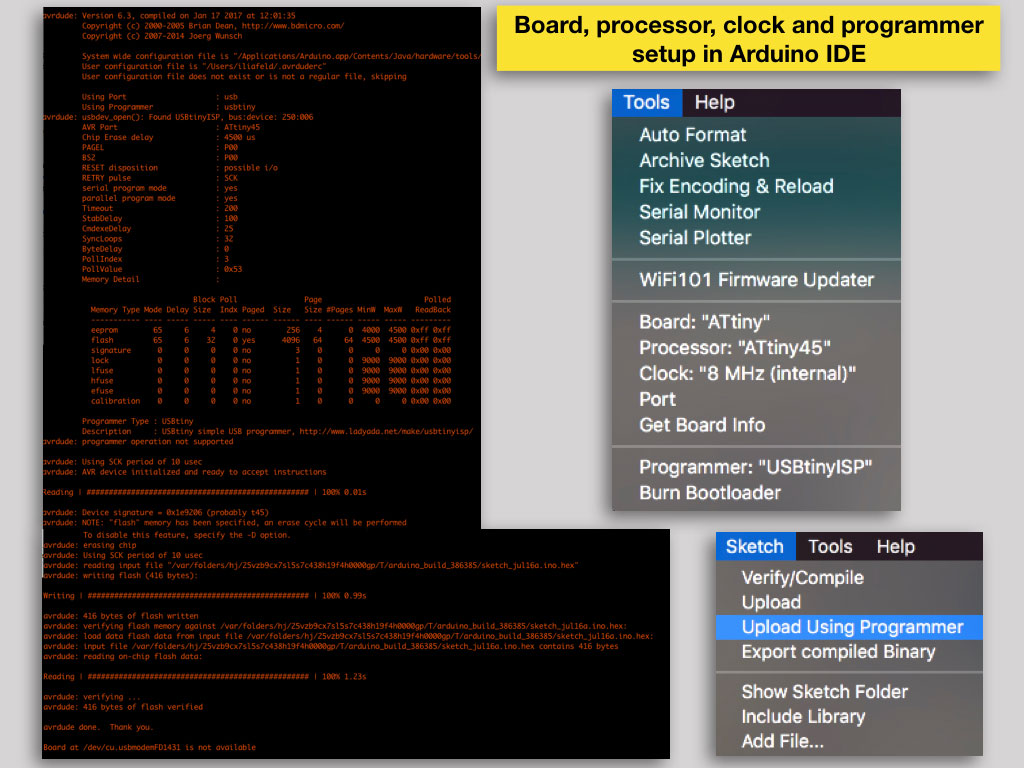The height and width of the screenshot is (768, 1024).
Task: Open the Tools menu in the upper menu bar
Action: pos(647,103)
